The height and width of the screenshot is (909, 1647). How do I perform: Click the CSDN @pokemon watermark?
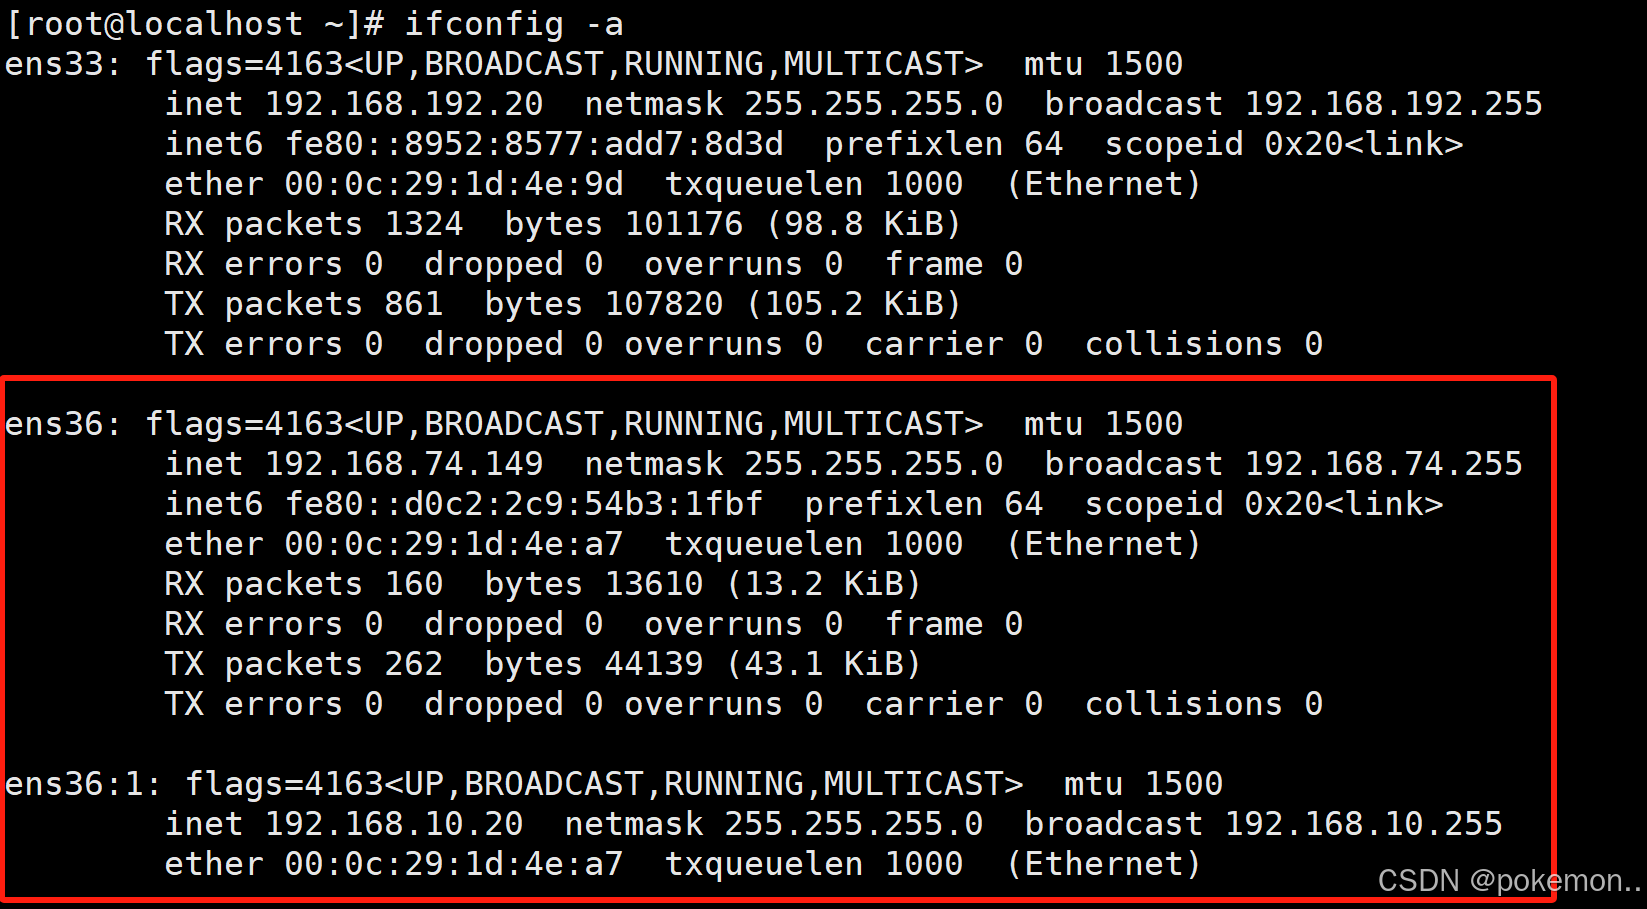click(x=1510, y=881)
